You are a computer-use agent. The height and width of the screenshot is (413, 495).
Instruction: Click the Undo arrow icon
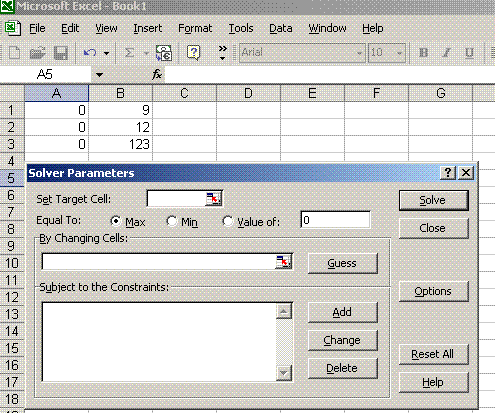click(x=90, y=53)
